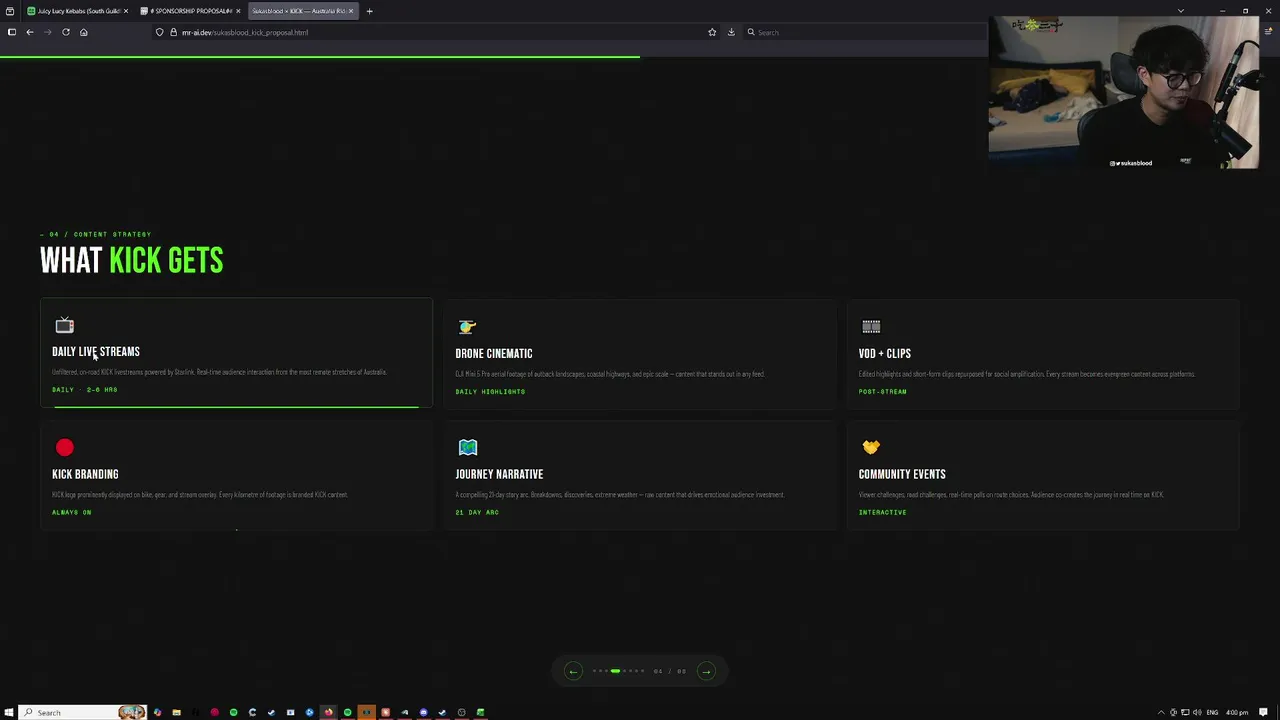Click the URL address bar
The image size is (1280, 720).
pos(436,32)
